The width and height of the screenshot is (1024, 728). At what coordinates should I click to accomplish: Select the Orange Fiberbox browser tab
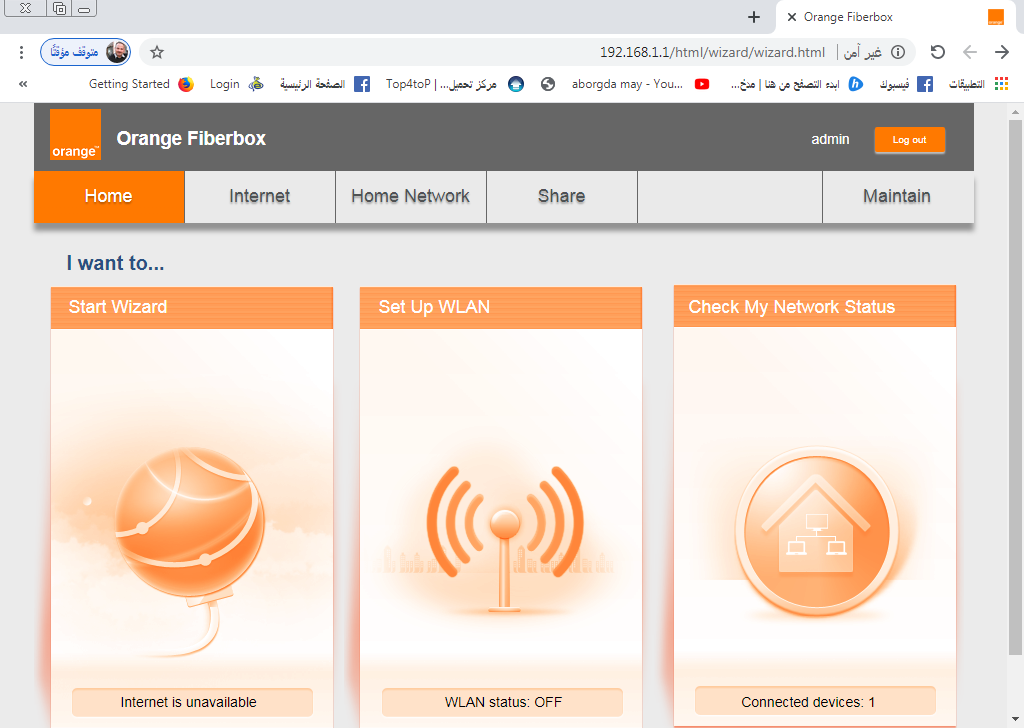pyautogui.click(x=897, y=17)
